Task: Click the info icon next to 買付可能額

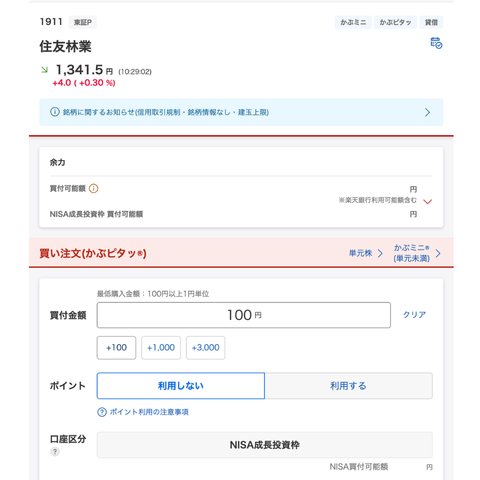Action: click(94, 189)
